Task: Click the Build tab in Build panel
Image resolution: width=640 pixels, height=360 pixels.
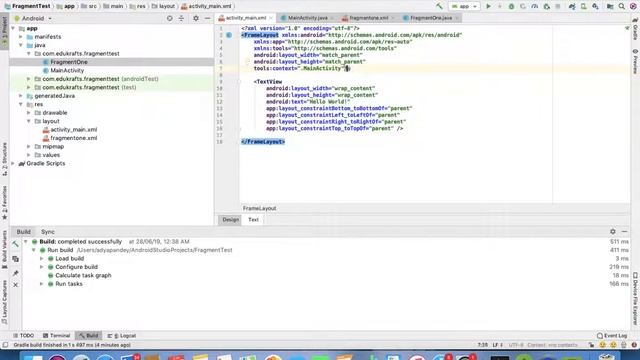Action: [23, 232]
